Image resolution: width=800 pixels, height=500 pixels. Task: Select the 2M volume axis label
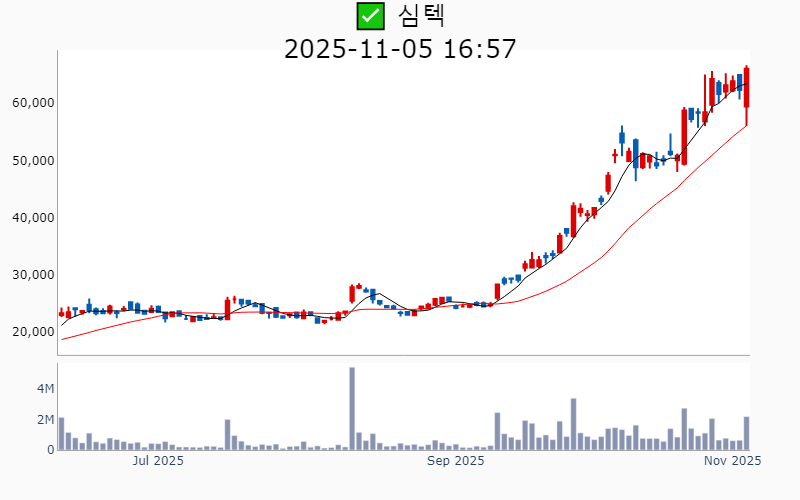click(x=45, y=419)
